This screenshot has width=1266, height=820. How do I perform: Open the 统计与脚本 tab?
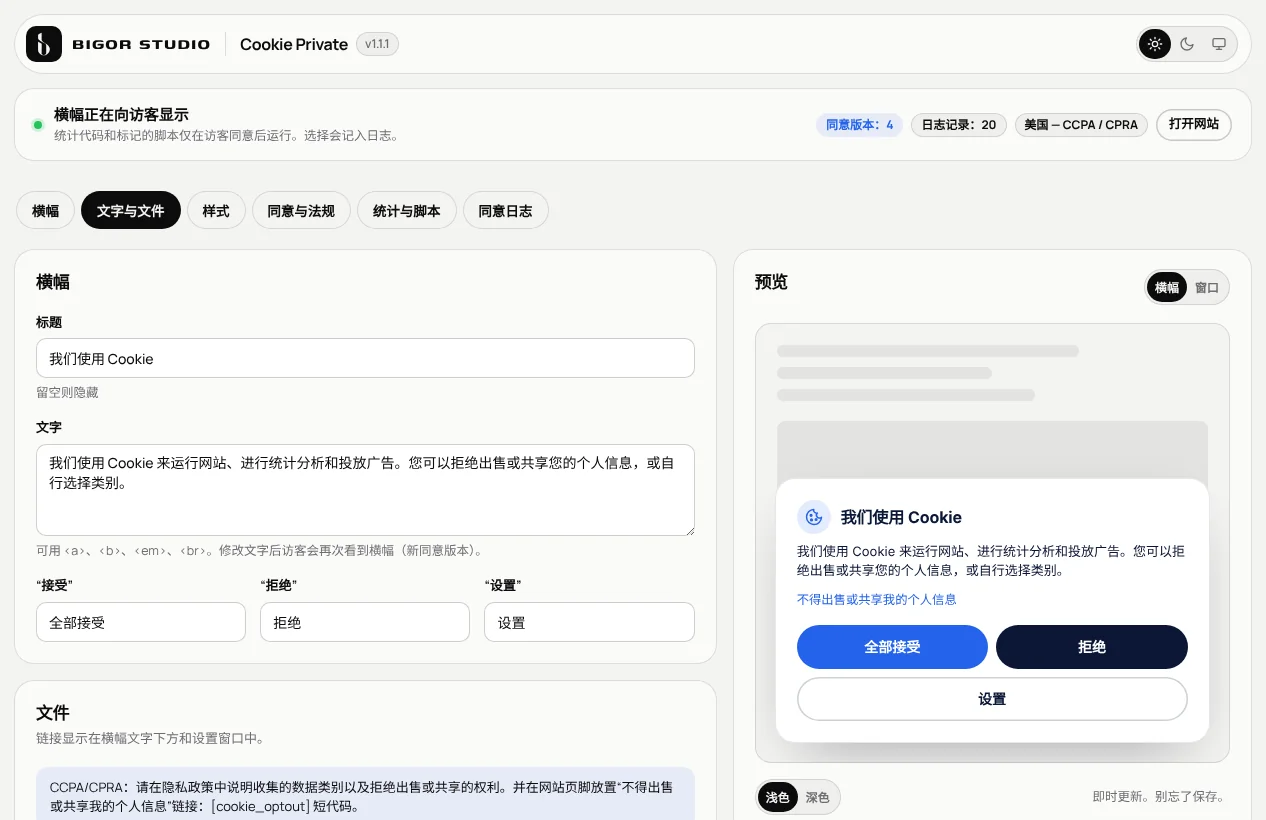[407, 211]
